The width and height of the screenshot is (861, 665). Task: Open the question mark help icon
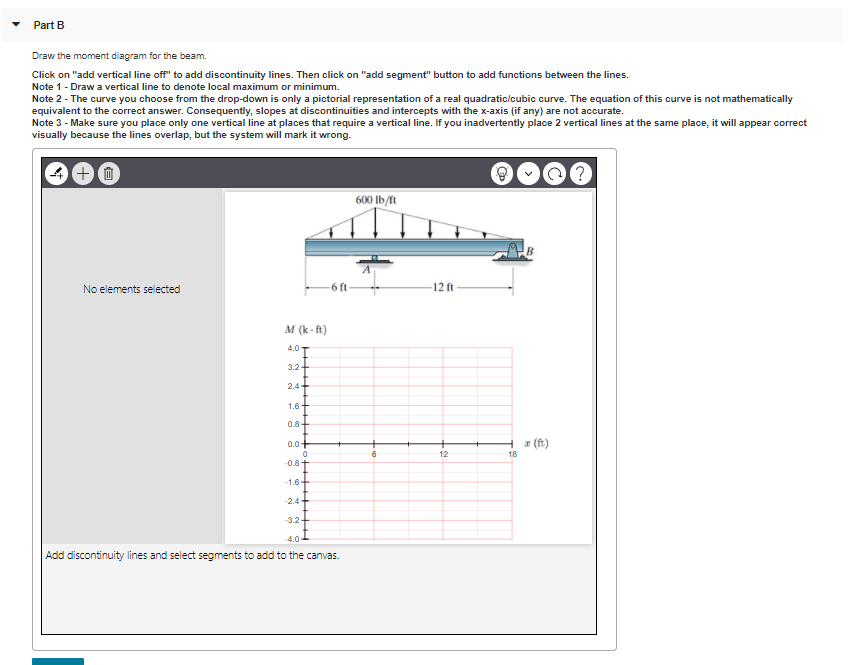pos(581,174)
